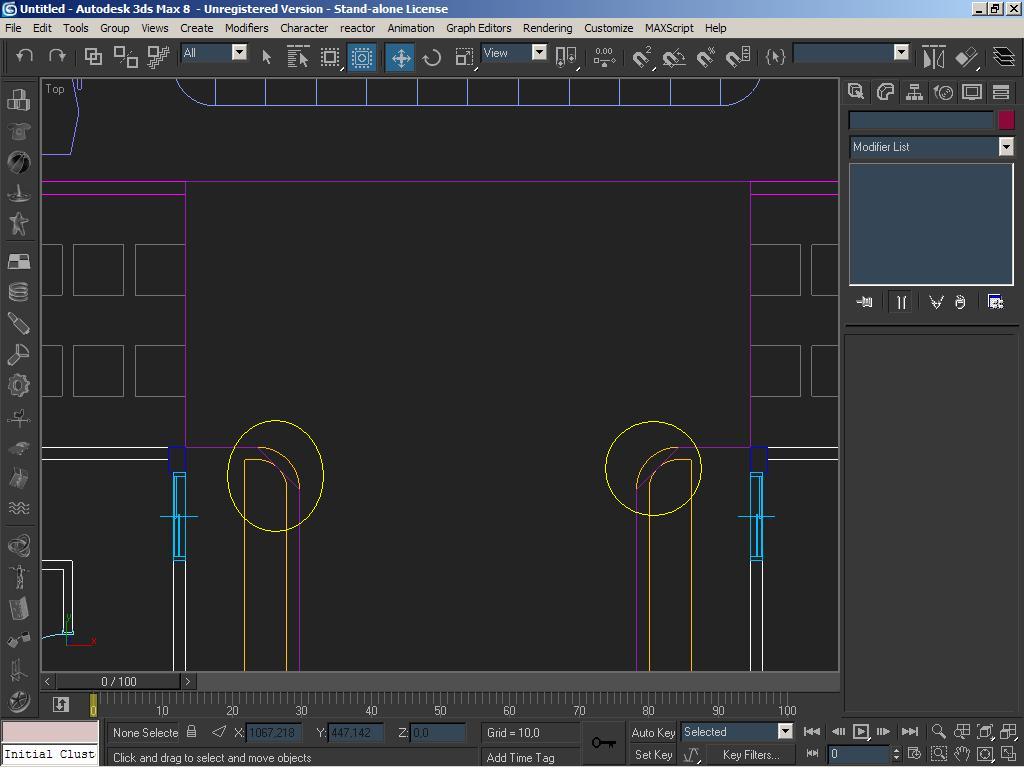The height and width of the screenshot is (768, 1024).
Task: Activate the Select and Move tool
Action: 400,57
